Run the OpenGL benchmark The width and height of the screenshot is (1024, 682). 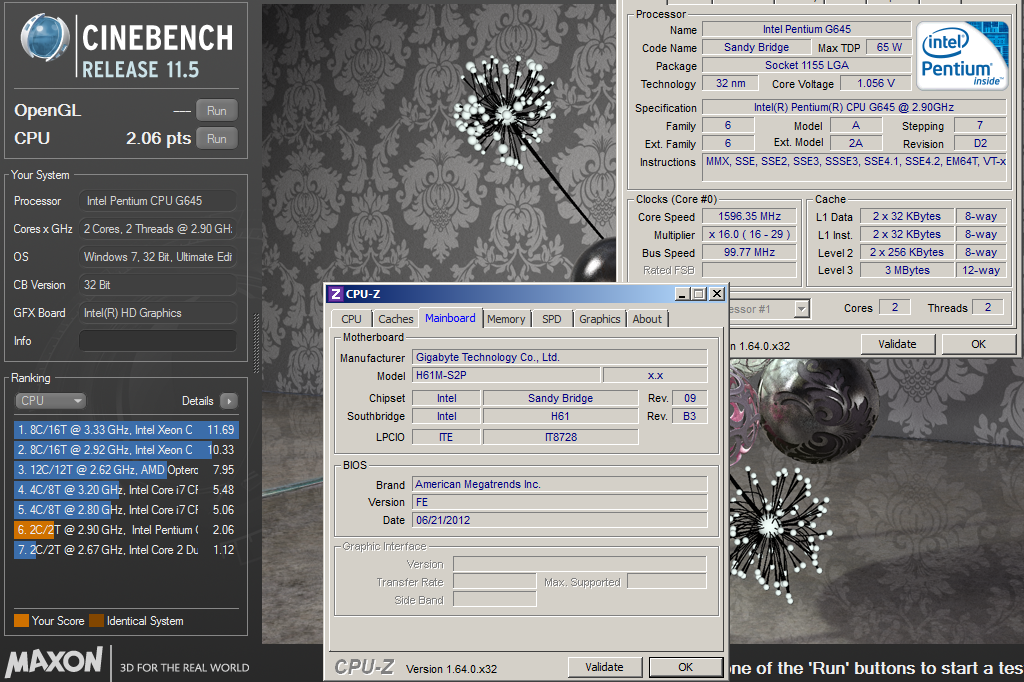[216, 110]
